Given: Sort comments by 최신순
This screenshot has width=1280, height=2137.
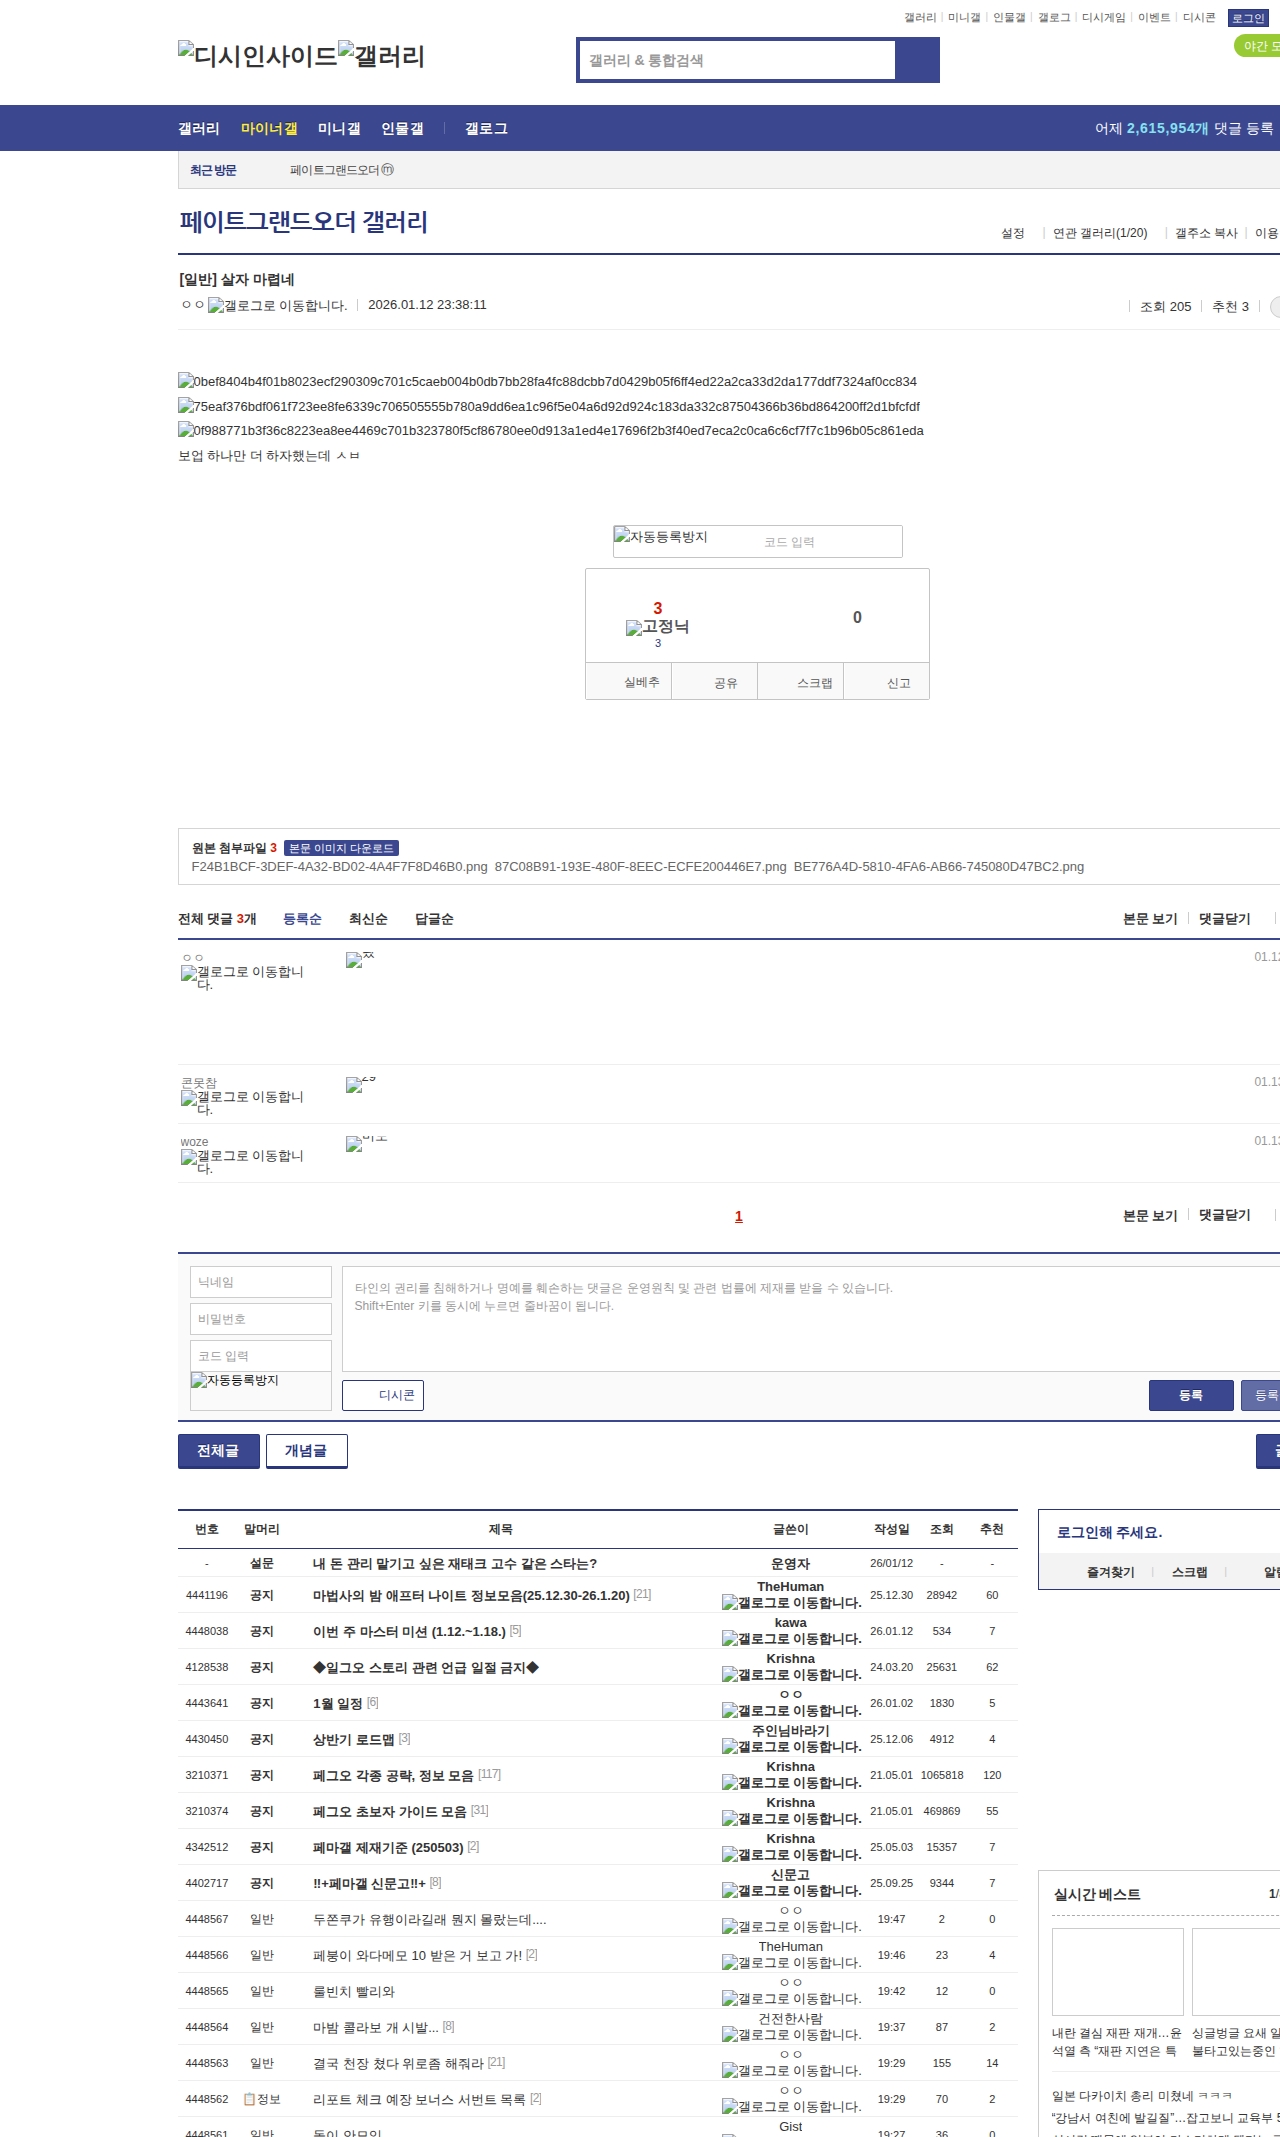Looking at the screenshot, I should click(368, 919).
